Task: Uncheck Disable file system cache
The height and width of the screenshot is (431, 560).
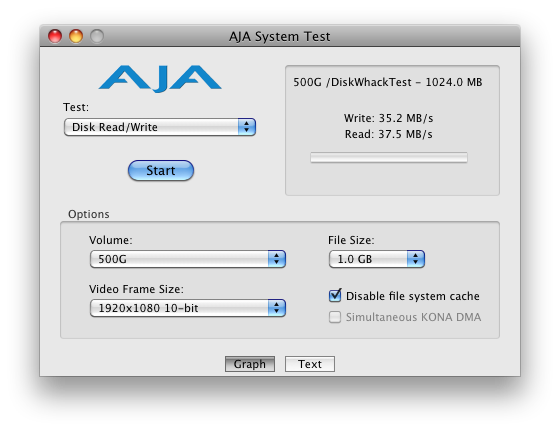Action: [335, 296]
